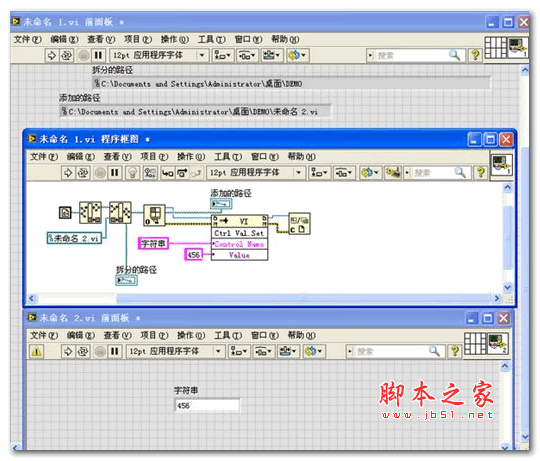Screen dimensions: 540x461
Task: Open 查看 menu in block diagram window
Action: tap(117, 157)
